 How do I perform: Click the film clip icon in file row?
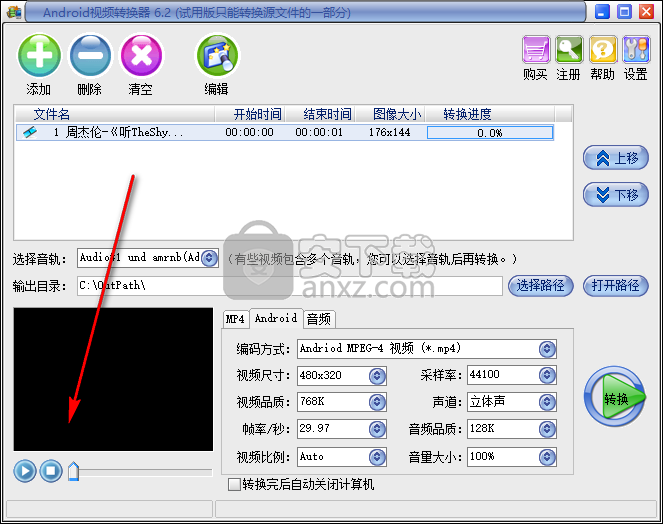30,132
